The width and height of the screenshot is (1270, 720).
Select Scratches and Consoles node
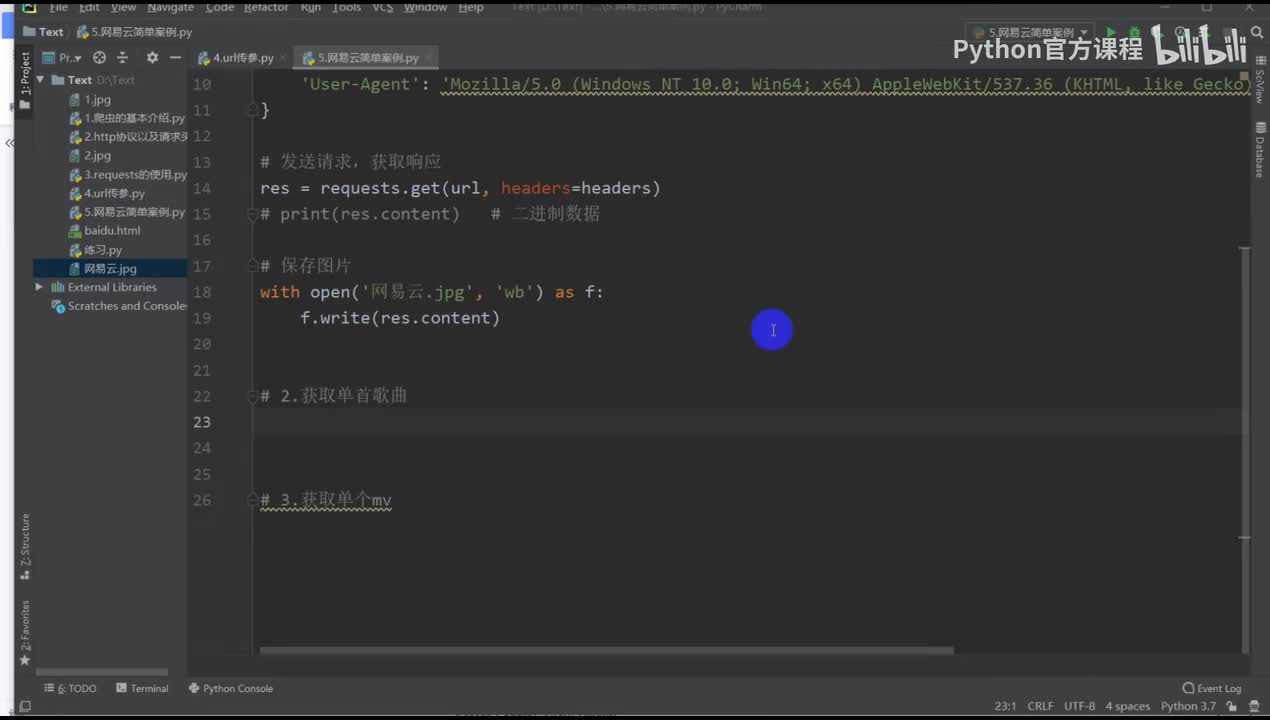(119, 306)
